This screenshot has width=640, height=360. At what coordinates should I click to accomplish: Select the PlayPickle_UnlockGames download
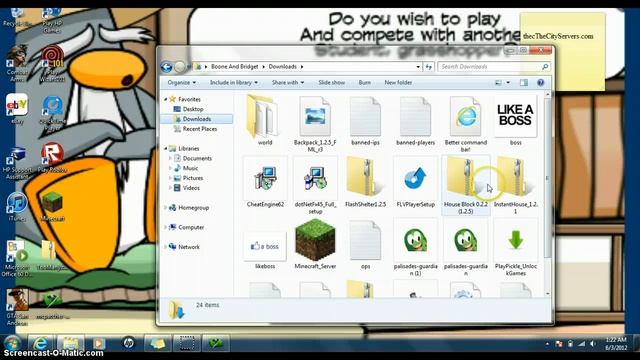coord(516,248)
